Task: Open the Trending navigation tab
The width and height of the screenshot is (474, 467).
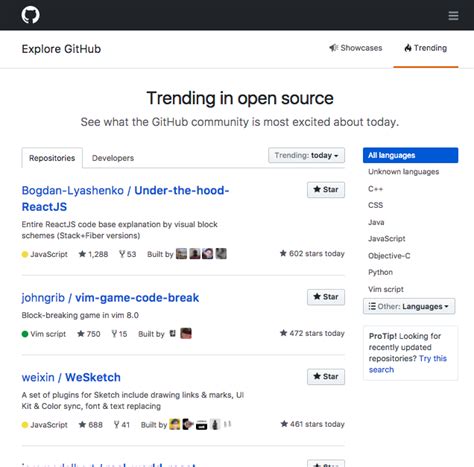Action: click(426, 48)
